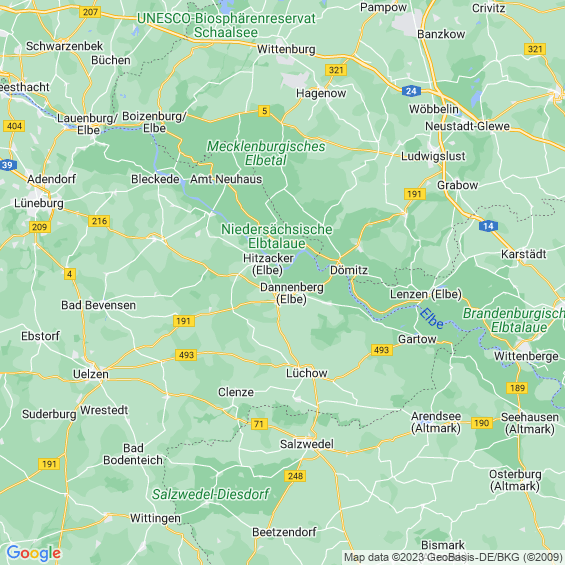
Task: Open the Google logo link
Action: [34, 553]
